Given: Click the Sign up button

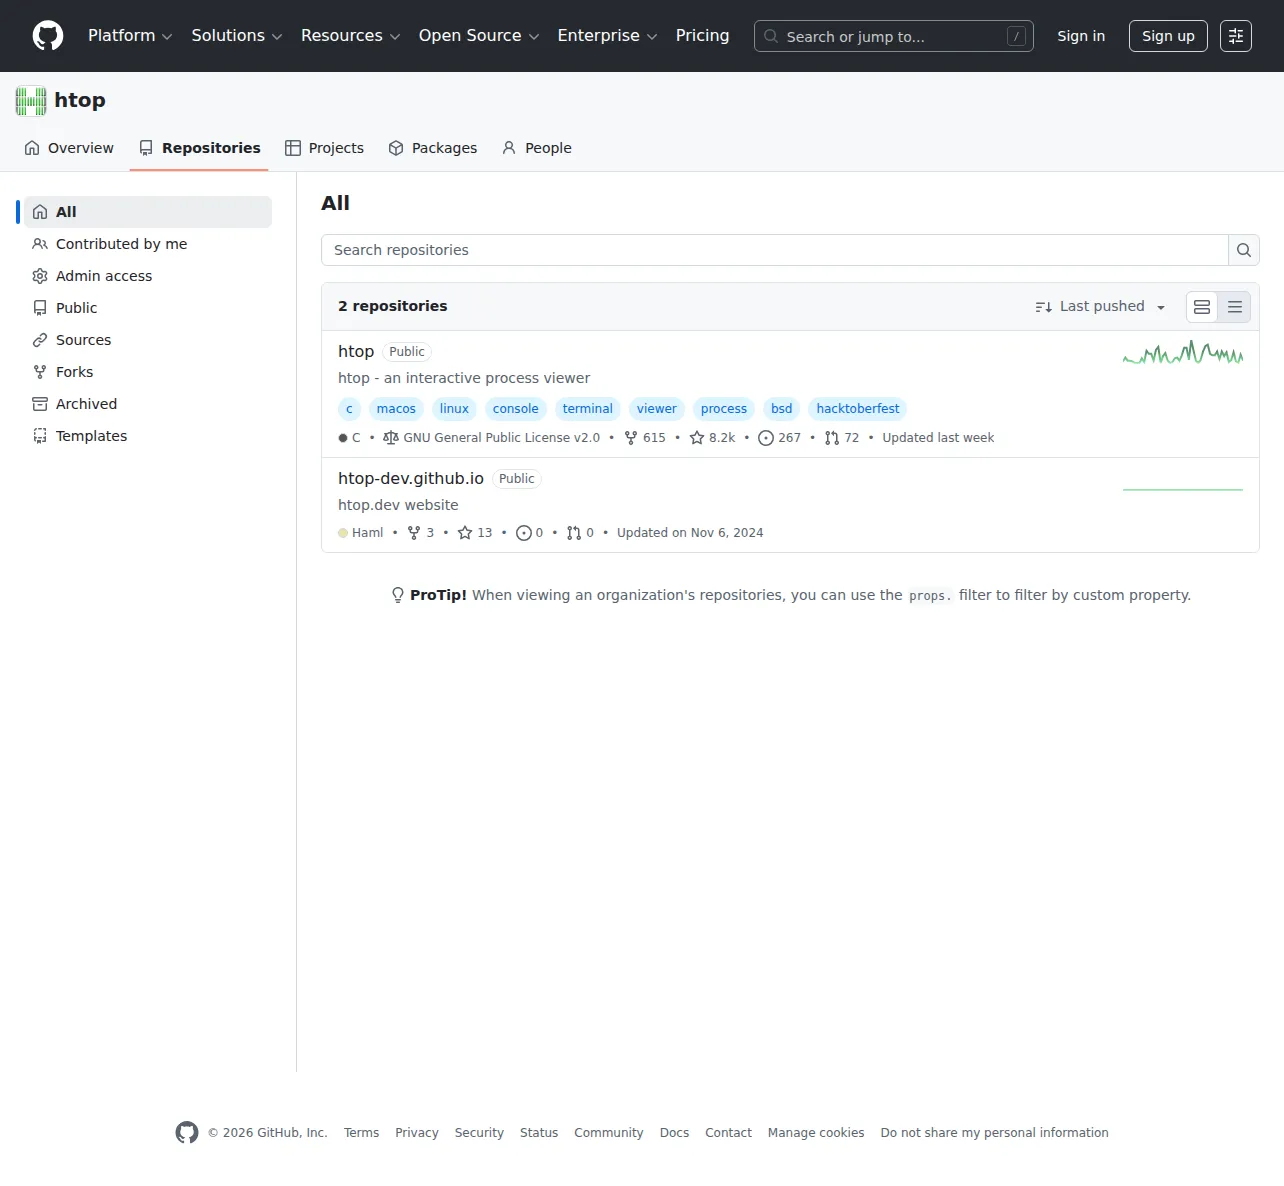Looking at the screenshot, I should pos(1168,36).
